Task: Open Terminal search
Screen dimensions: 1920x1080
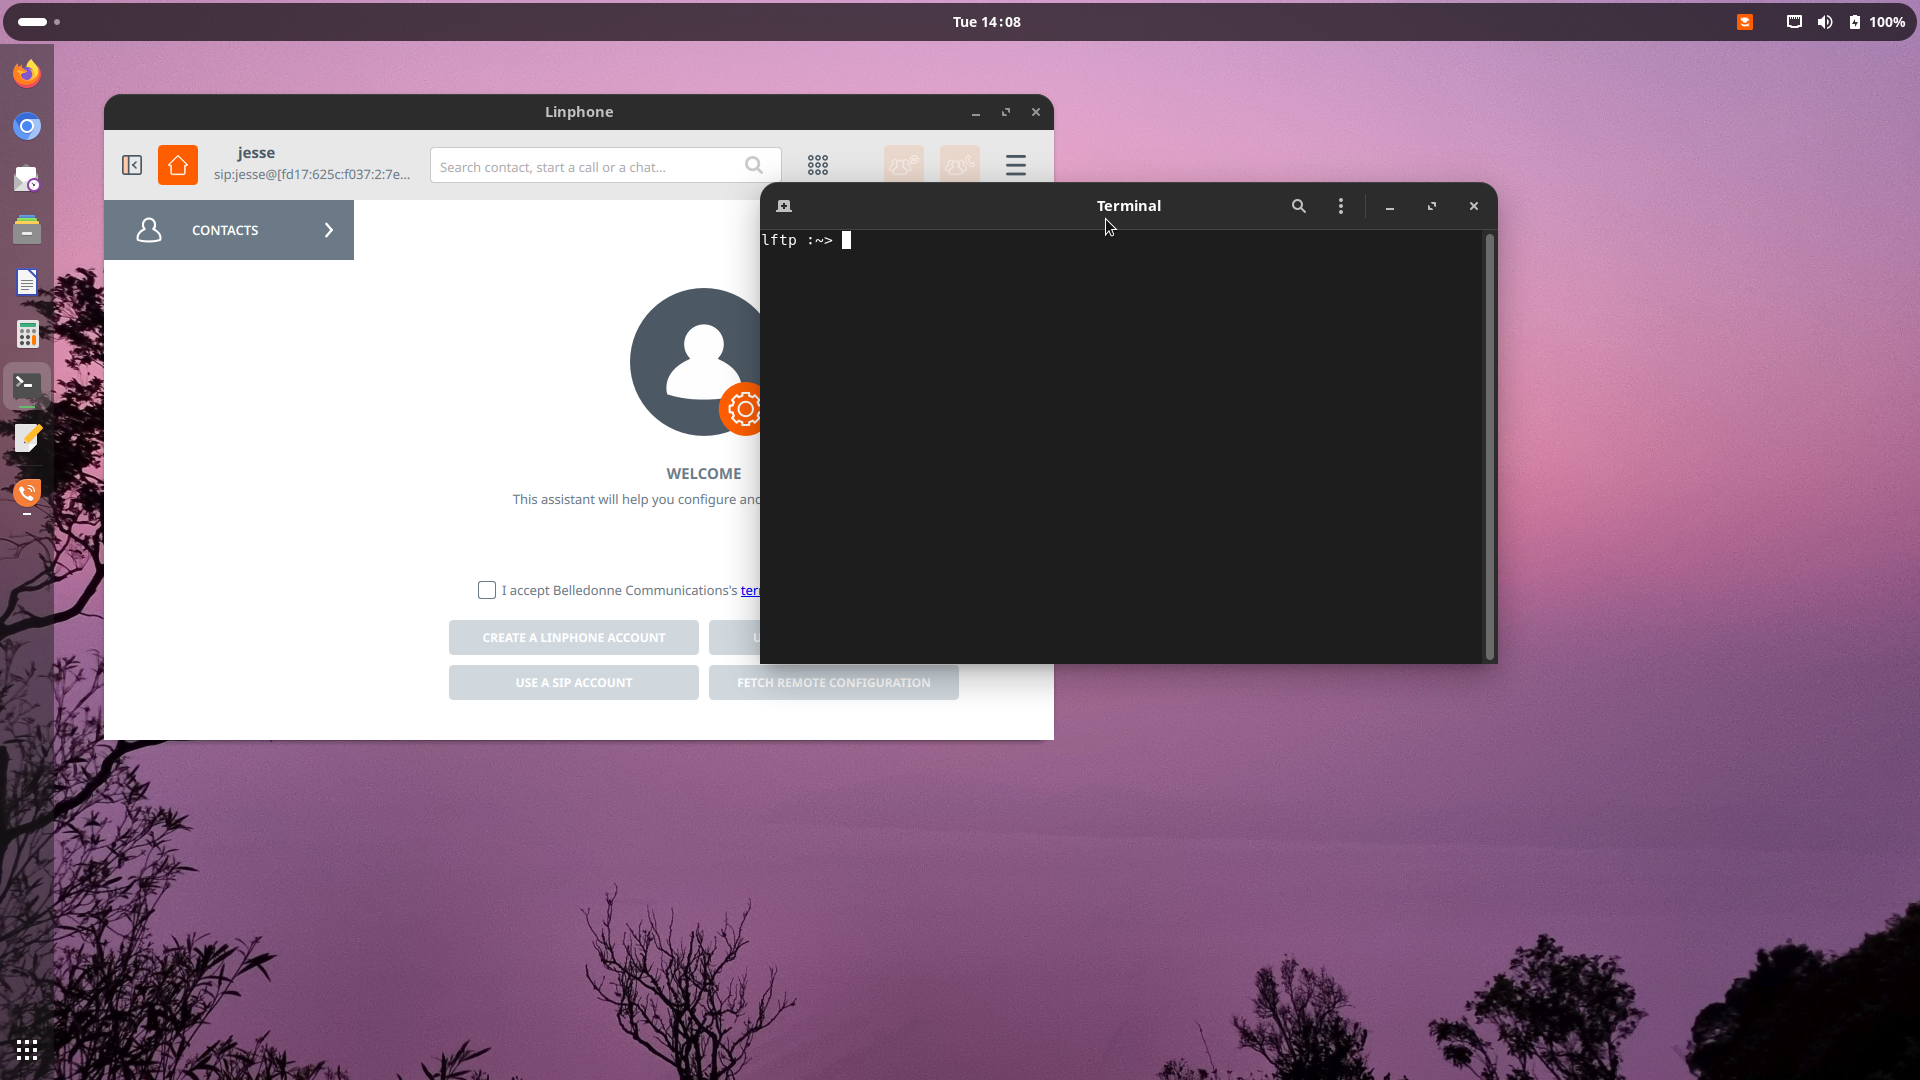Action: 1299,206
